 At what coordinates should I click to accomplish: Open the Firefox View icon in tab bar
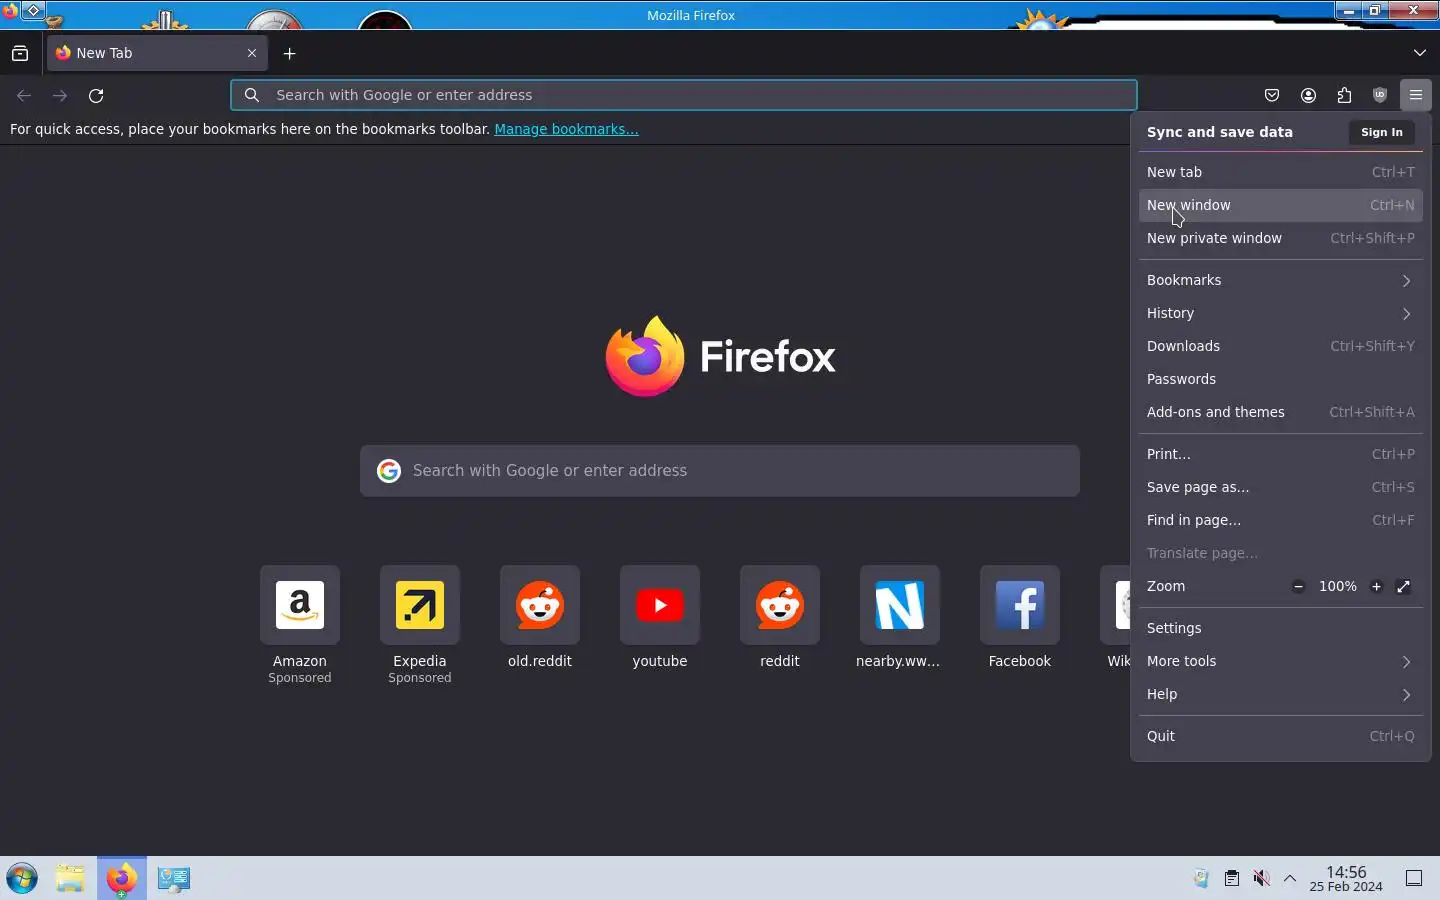click(20, 53)
